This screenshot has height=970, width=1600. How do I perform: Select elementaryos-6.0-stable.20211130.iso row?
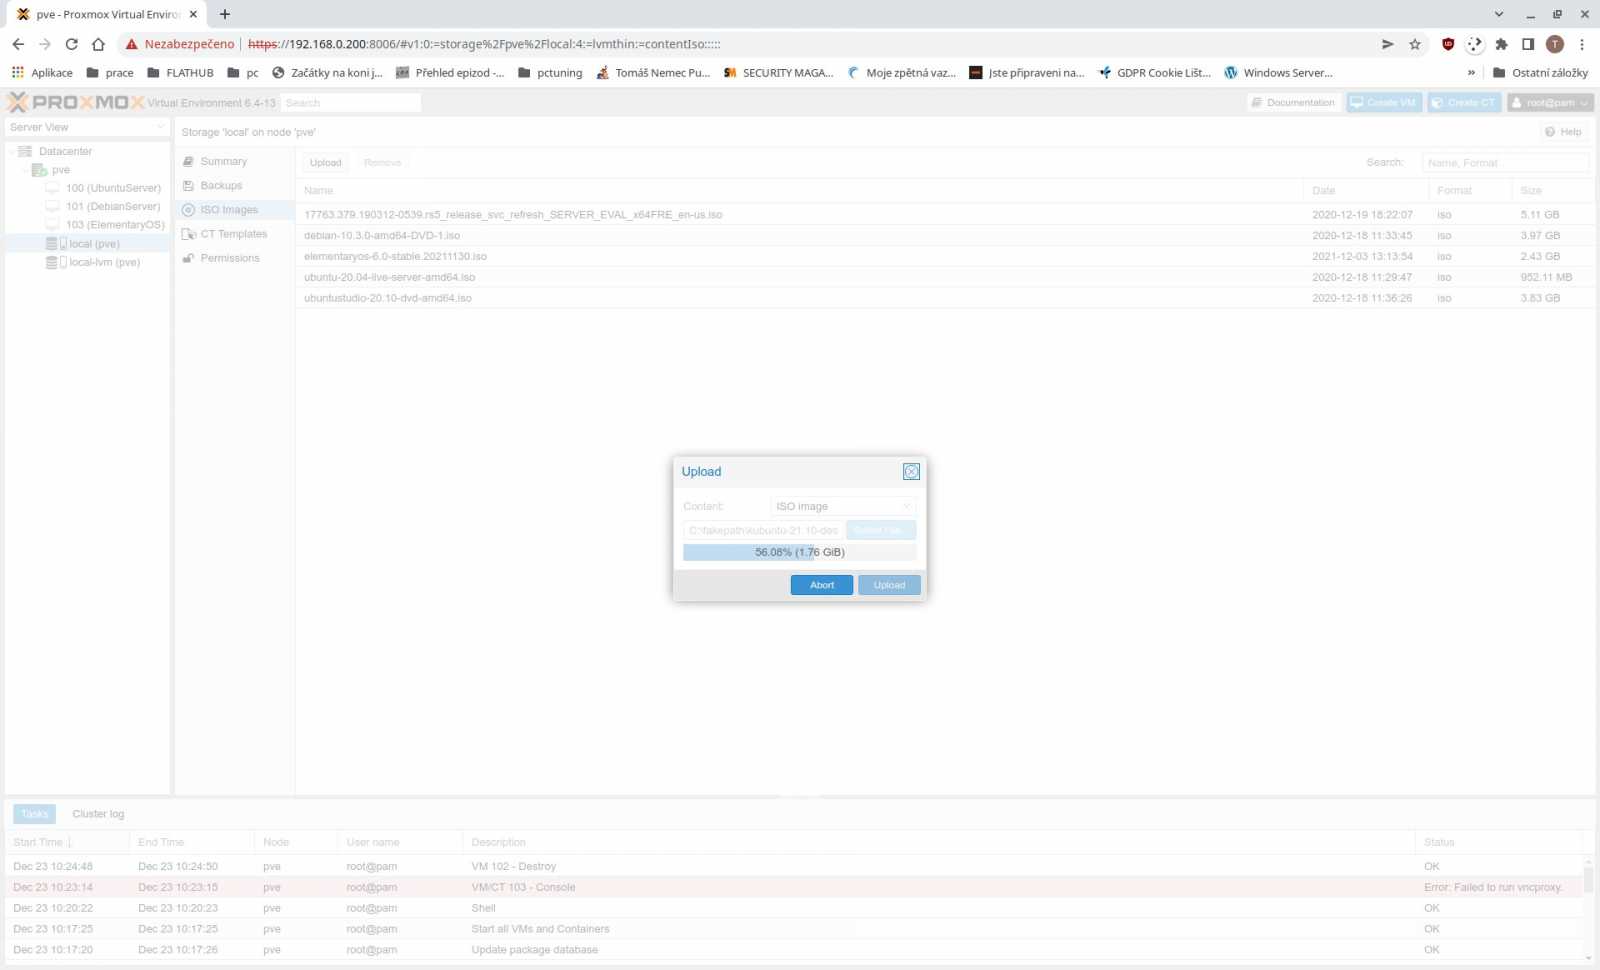tap(945, 257)
